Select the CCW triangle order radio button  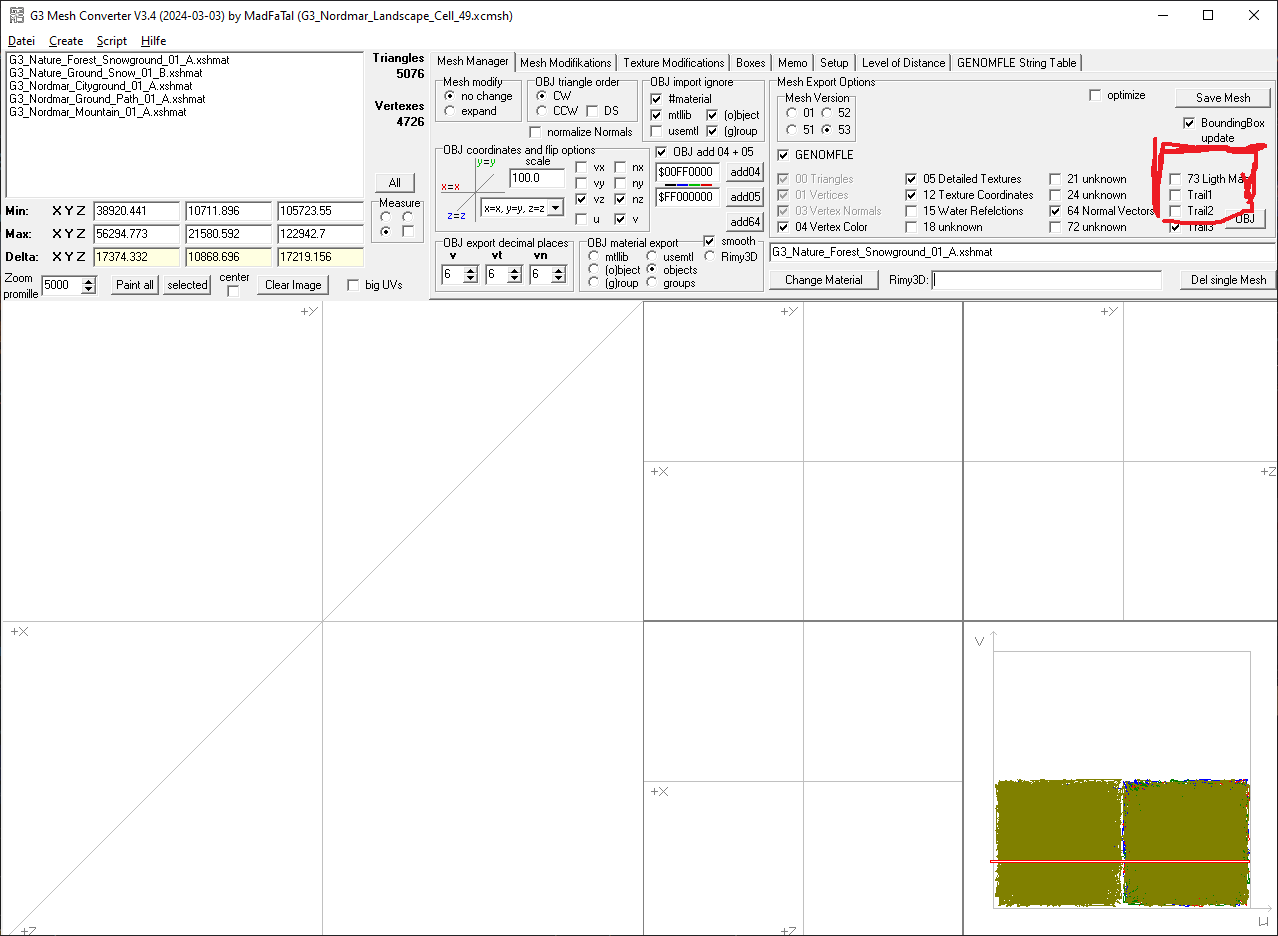(541, 111)
